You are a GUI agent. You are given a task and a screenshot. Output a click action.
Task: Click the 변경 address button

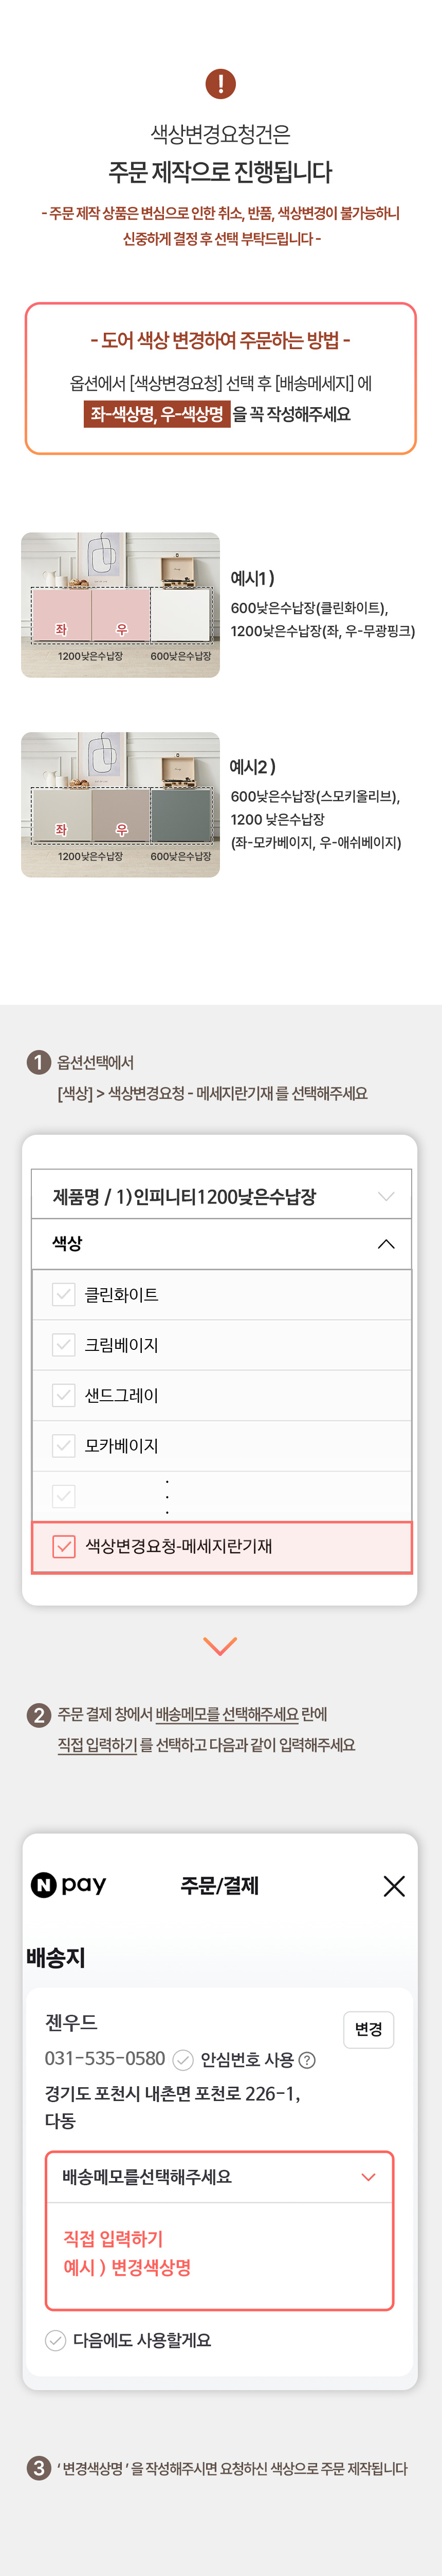point(369,2029)
